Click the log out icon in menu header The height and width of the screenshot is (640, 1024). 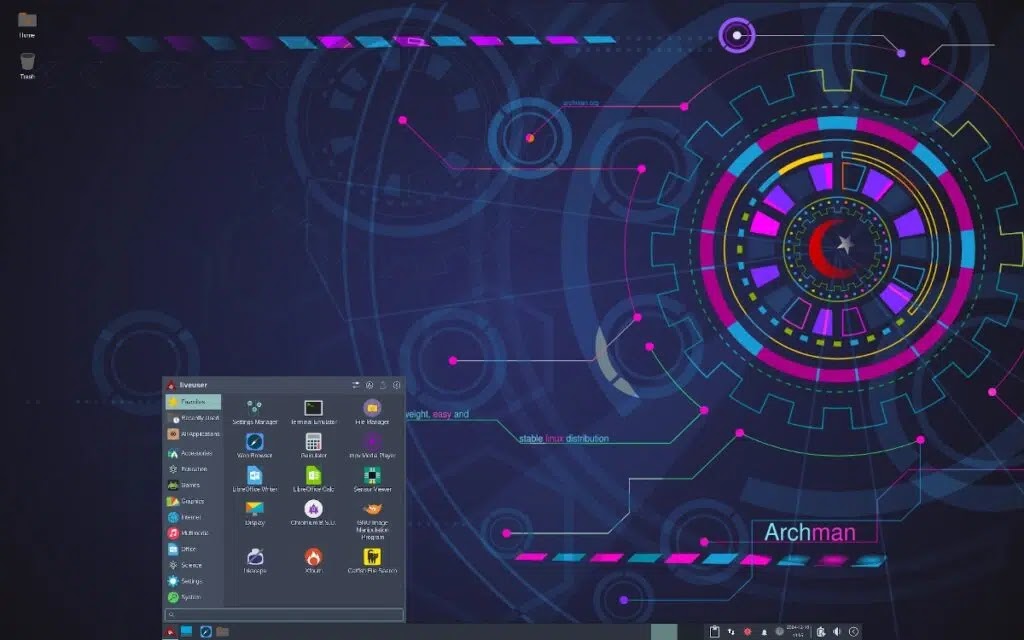[396, 385]
